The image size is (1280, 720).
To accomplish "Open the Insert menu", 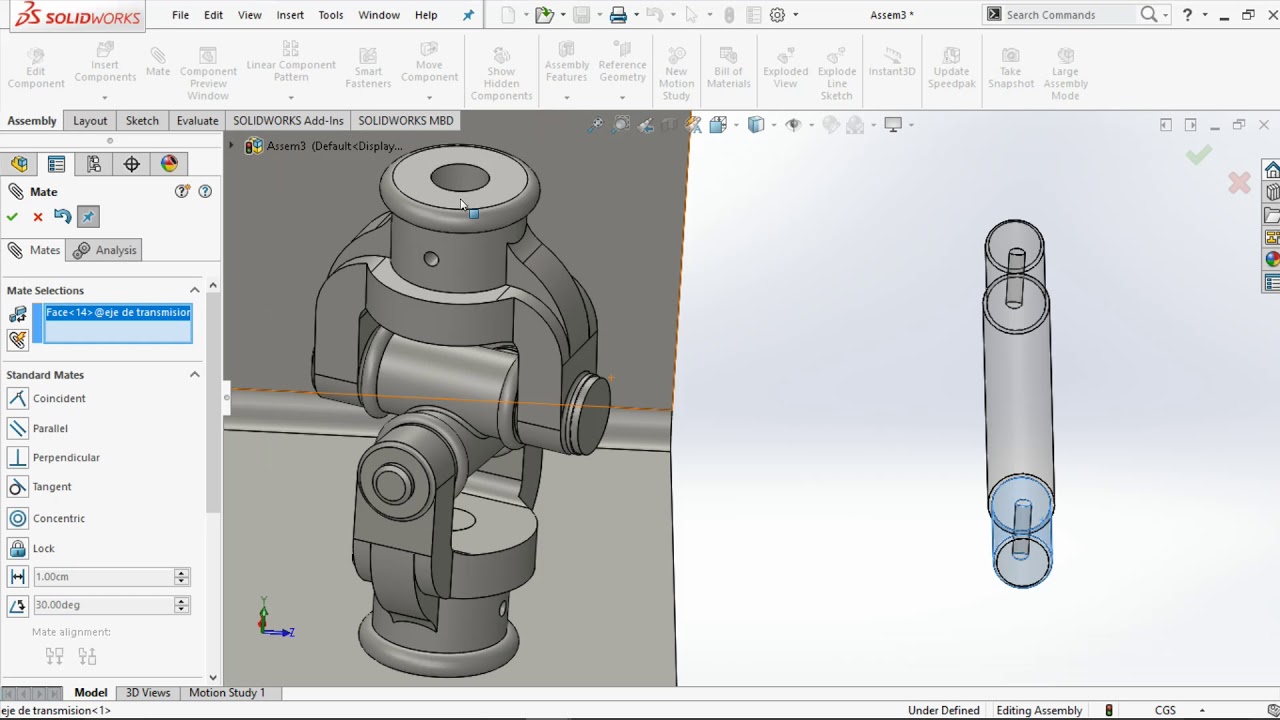I will [290, 15].
